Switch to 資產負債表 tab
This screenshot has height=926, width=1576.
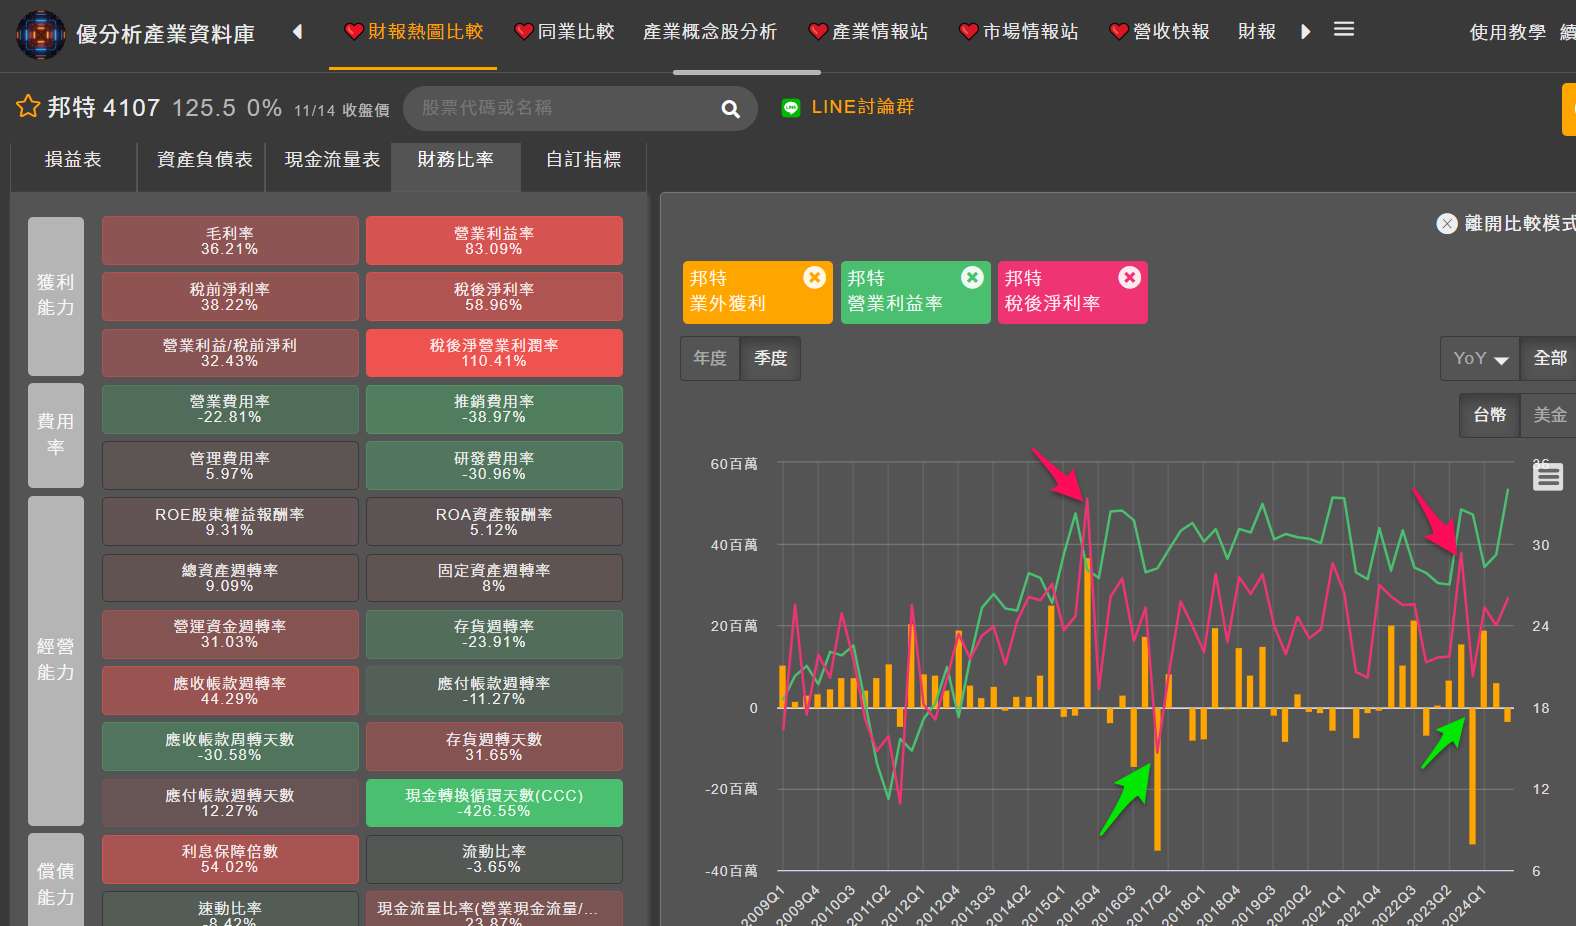[x=204, y=160]
